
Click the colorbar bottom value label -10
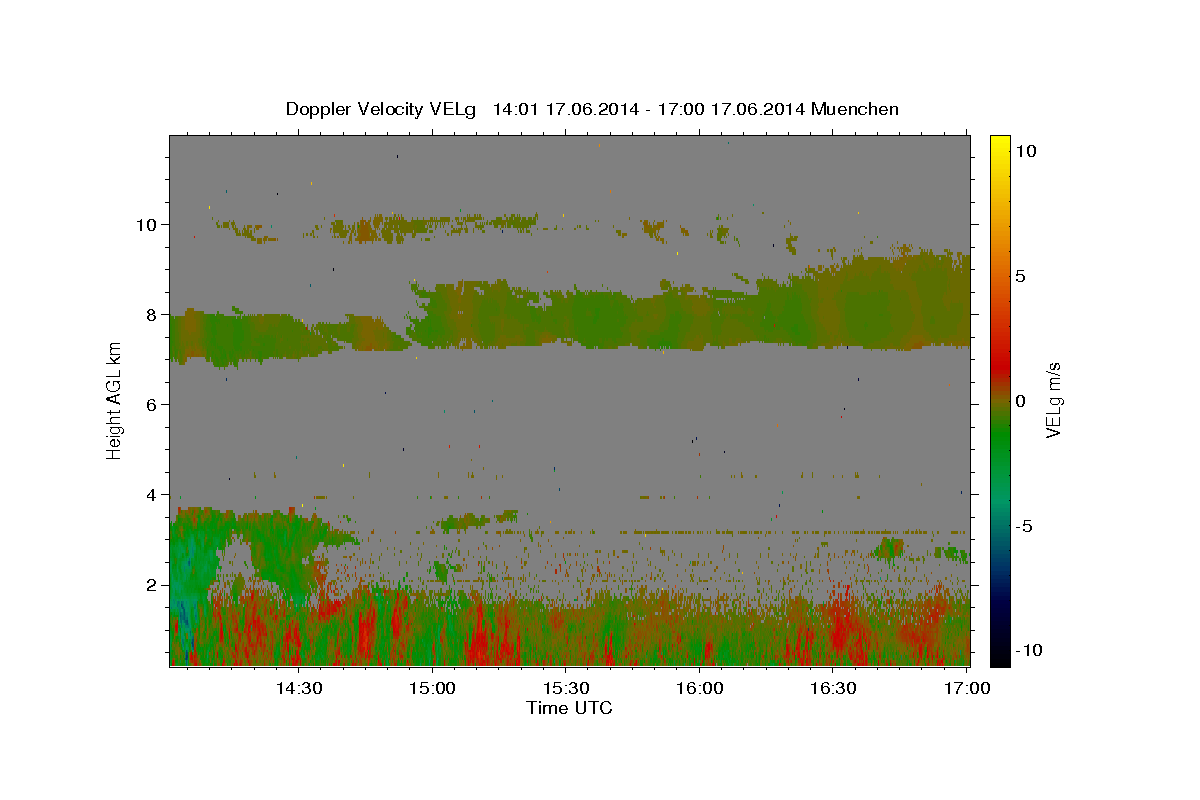1028,650
